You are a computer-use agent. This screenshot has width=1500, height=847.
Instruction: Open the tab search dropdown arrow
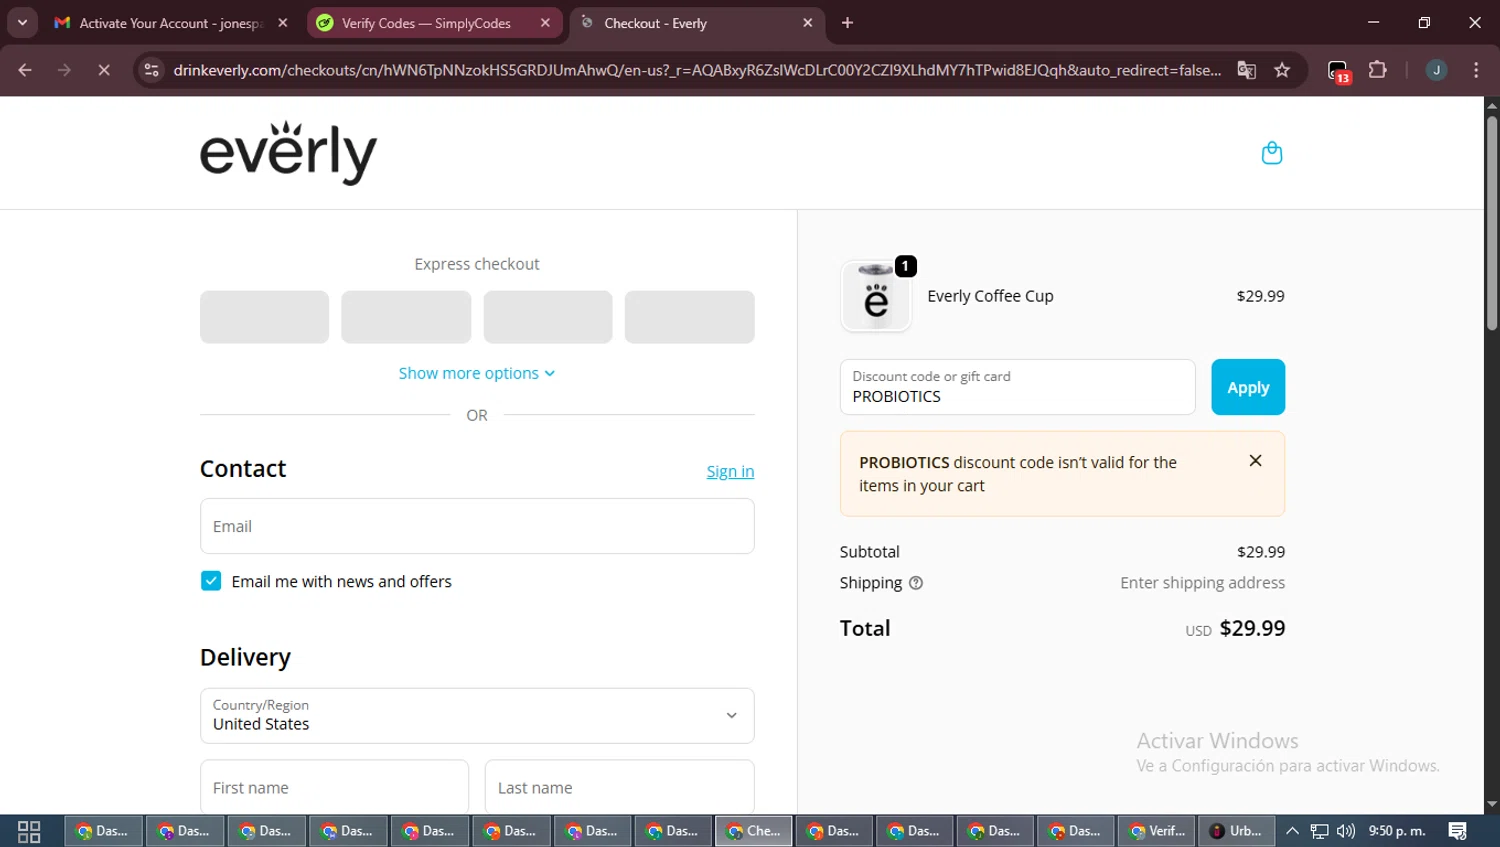pyautogui.click(x=22, y=23)
